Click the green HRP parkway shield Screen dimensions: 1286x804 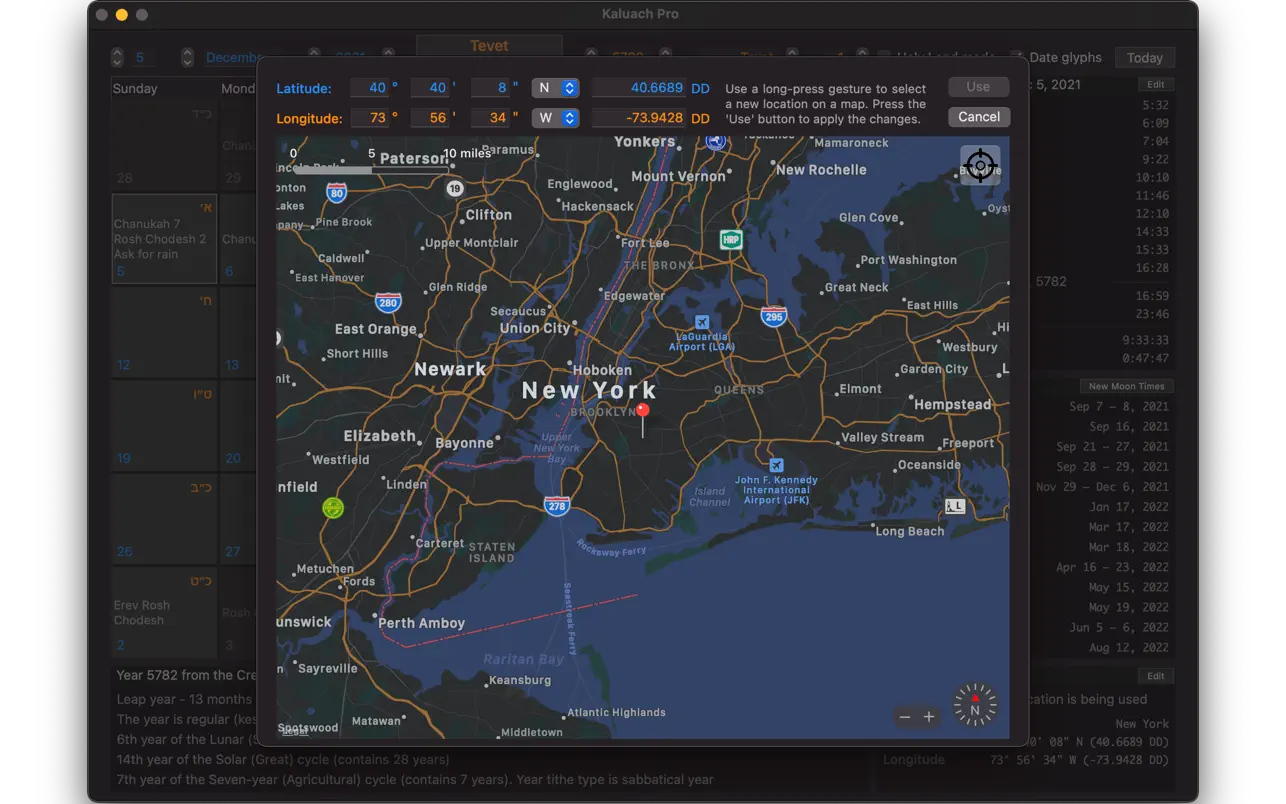731,240
